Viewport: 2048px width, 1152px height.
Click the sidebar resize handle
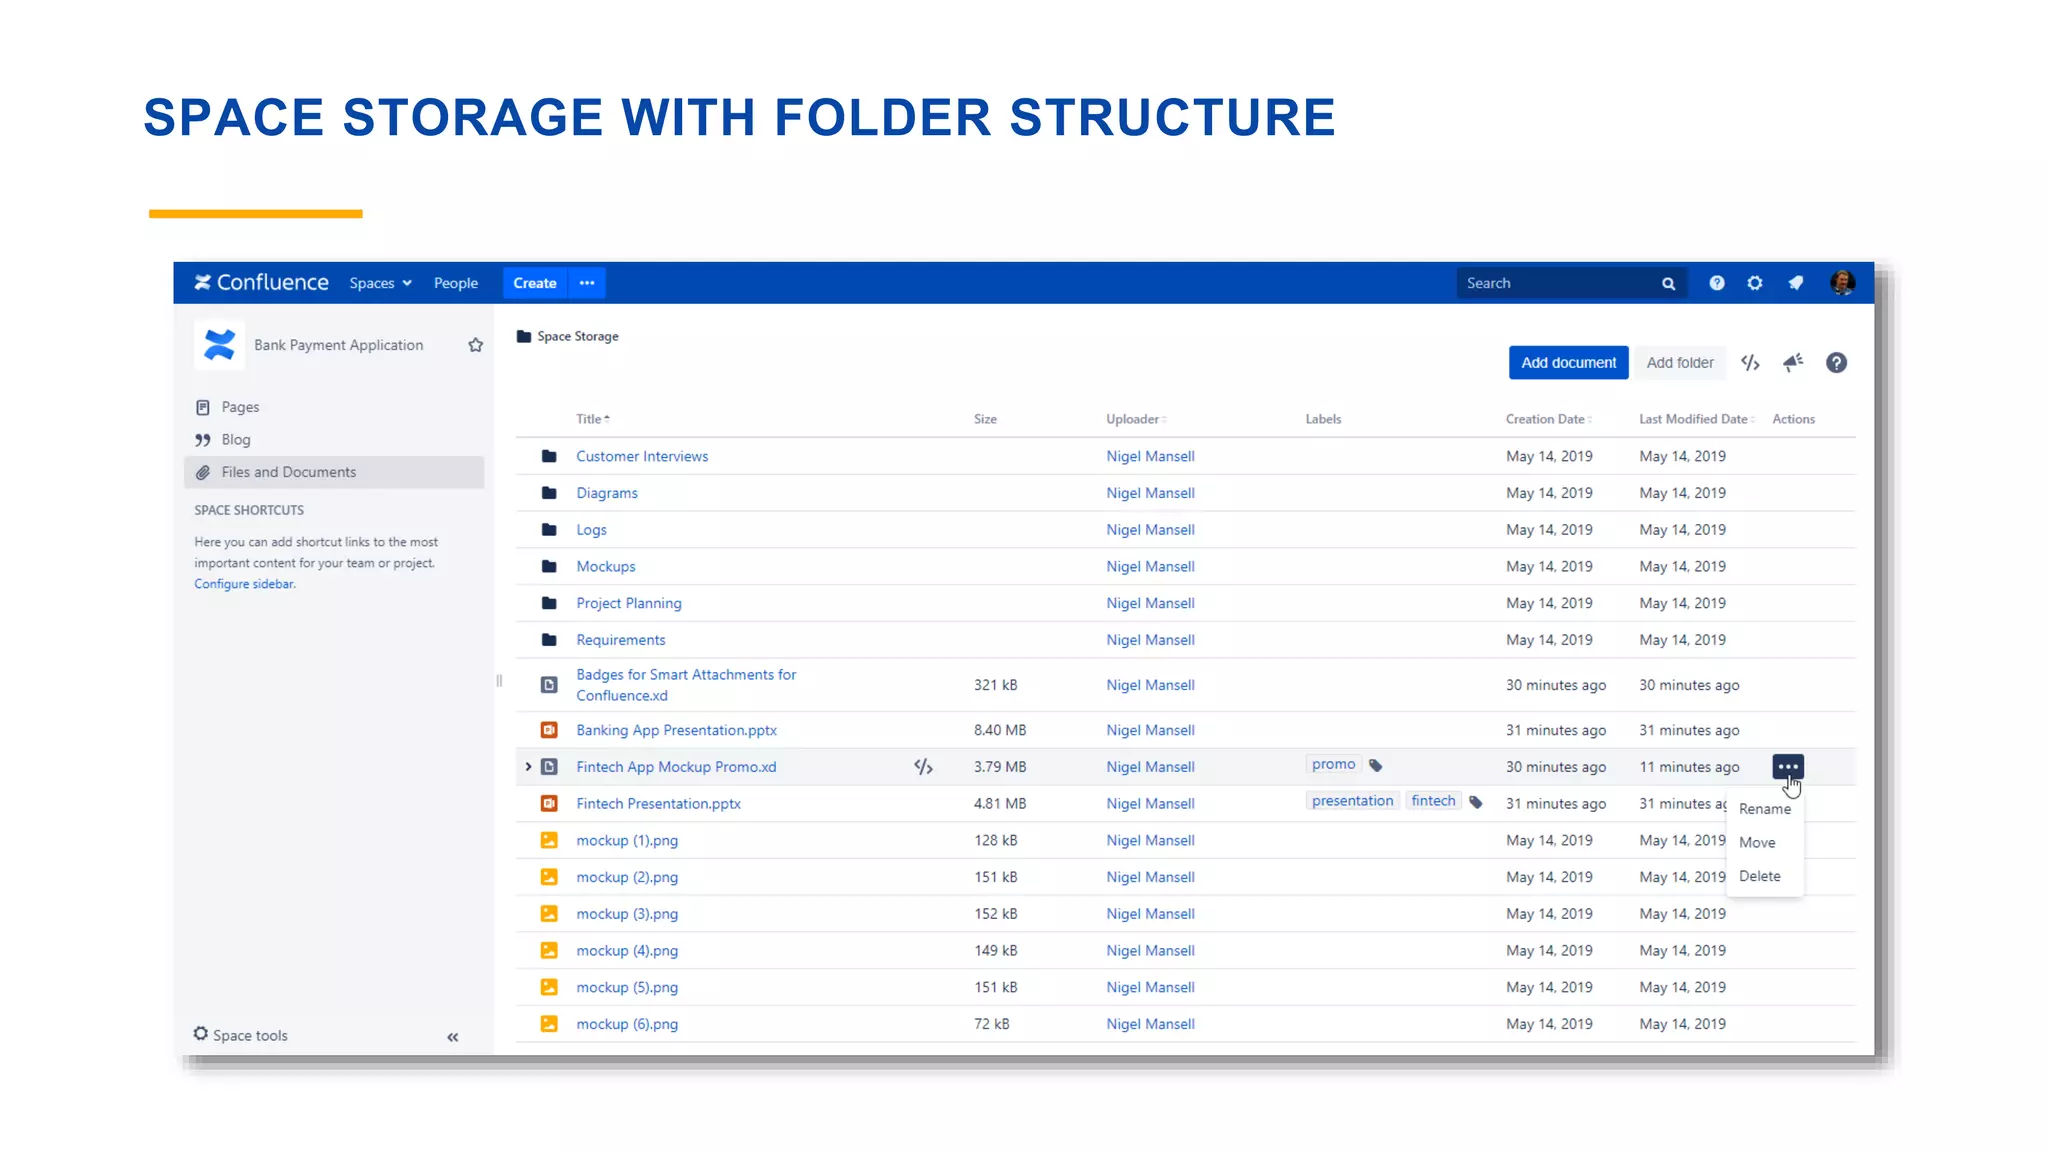click(499, 681)
